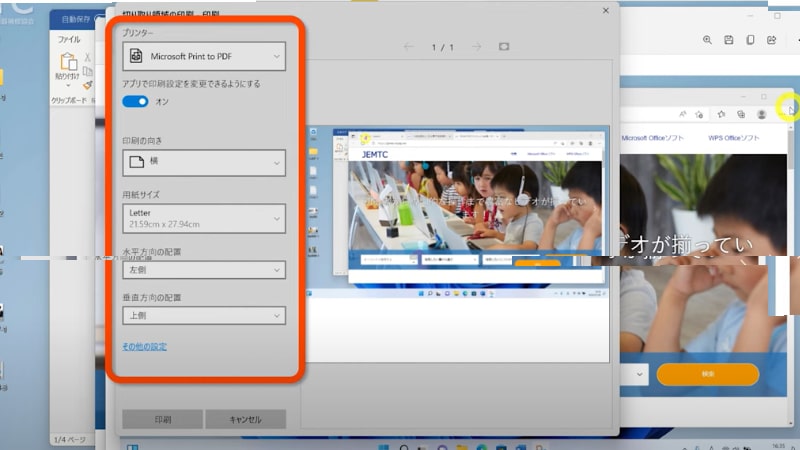Open the Microsoft Print to PDF printer dropdown
Image resolution: width=800 pixels, height=450 pixels.
coord(204,56)
